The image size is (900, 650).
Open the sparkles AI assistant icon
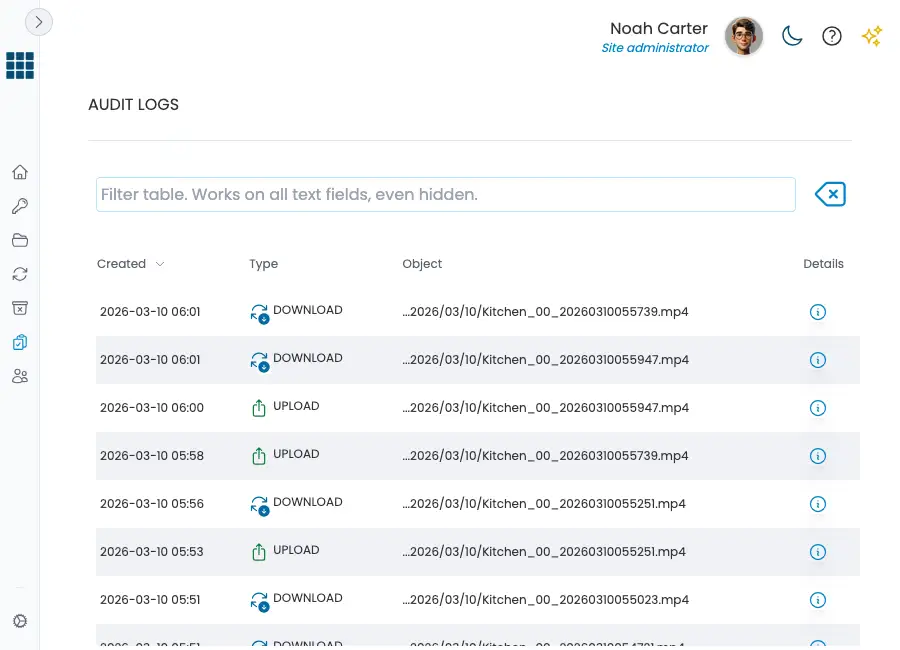(x=872, y=36)
